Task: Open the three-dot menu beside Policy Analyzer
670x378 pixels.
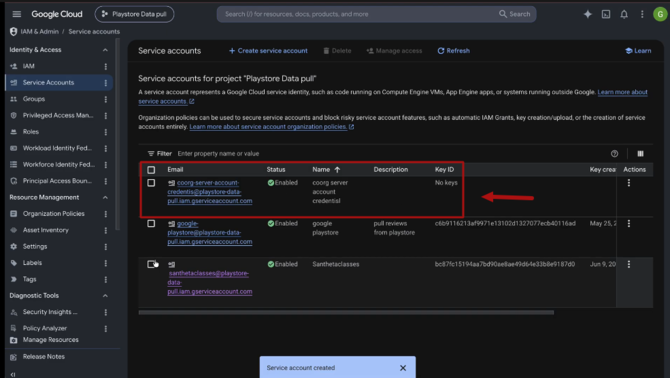Action: click(x=106, y=328)
